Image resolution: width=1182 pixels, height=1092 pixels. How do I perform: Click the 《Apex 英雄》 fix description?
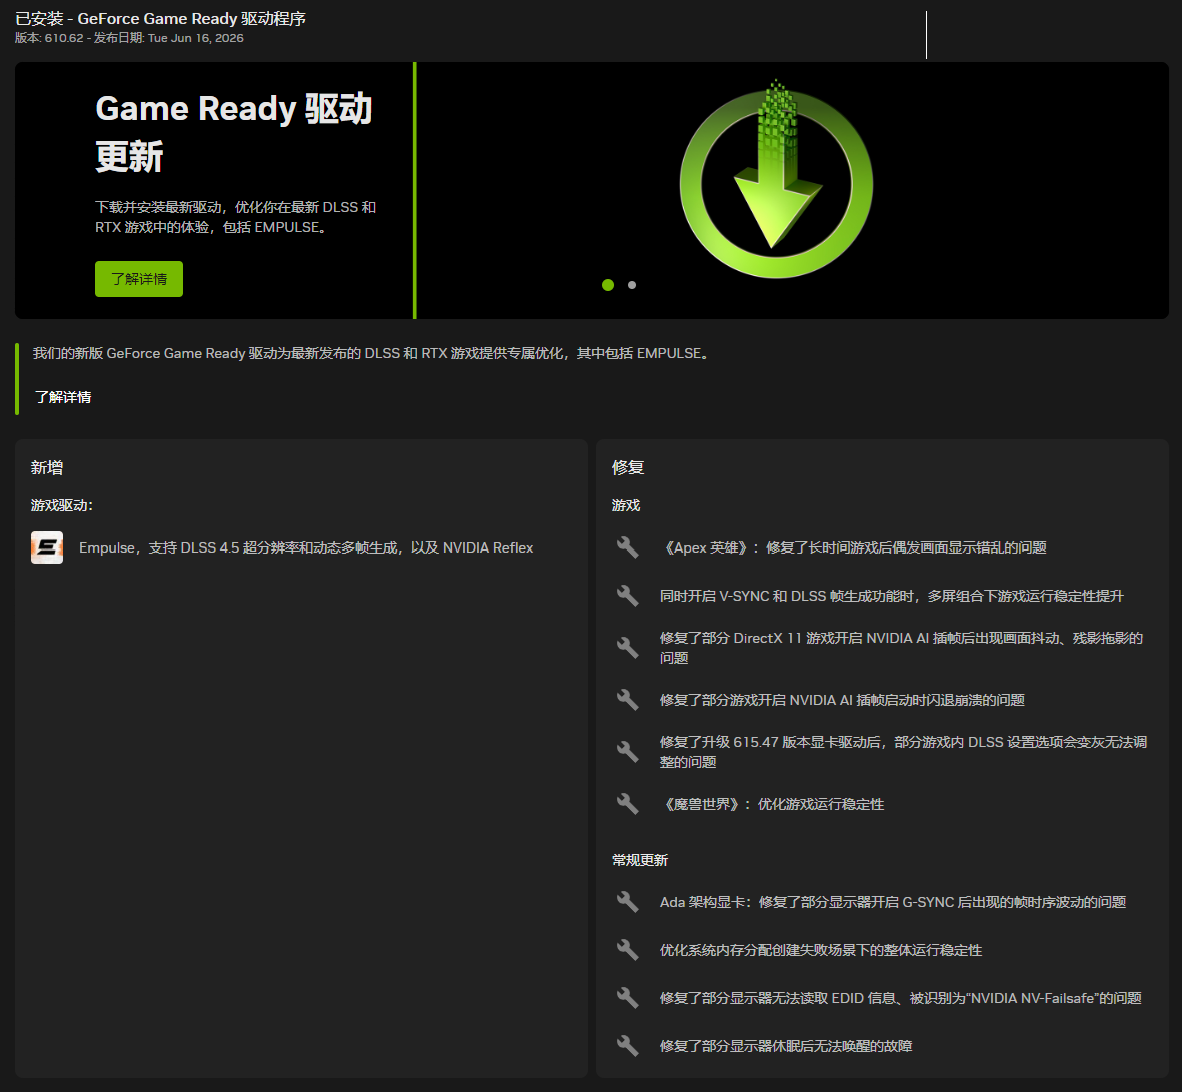coord(853,548)
